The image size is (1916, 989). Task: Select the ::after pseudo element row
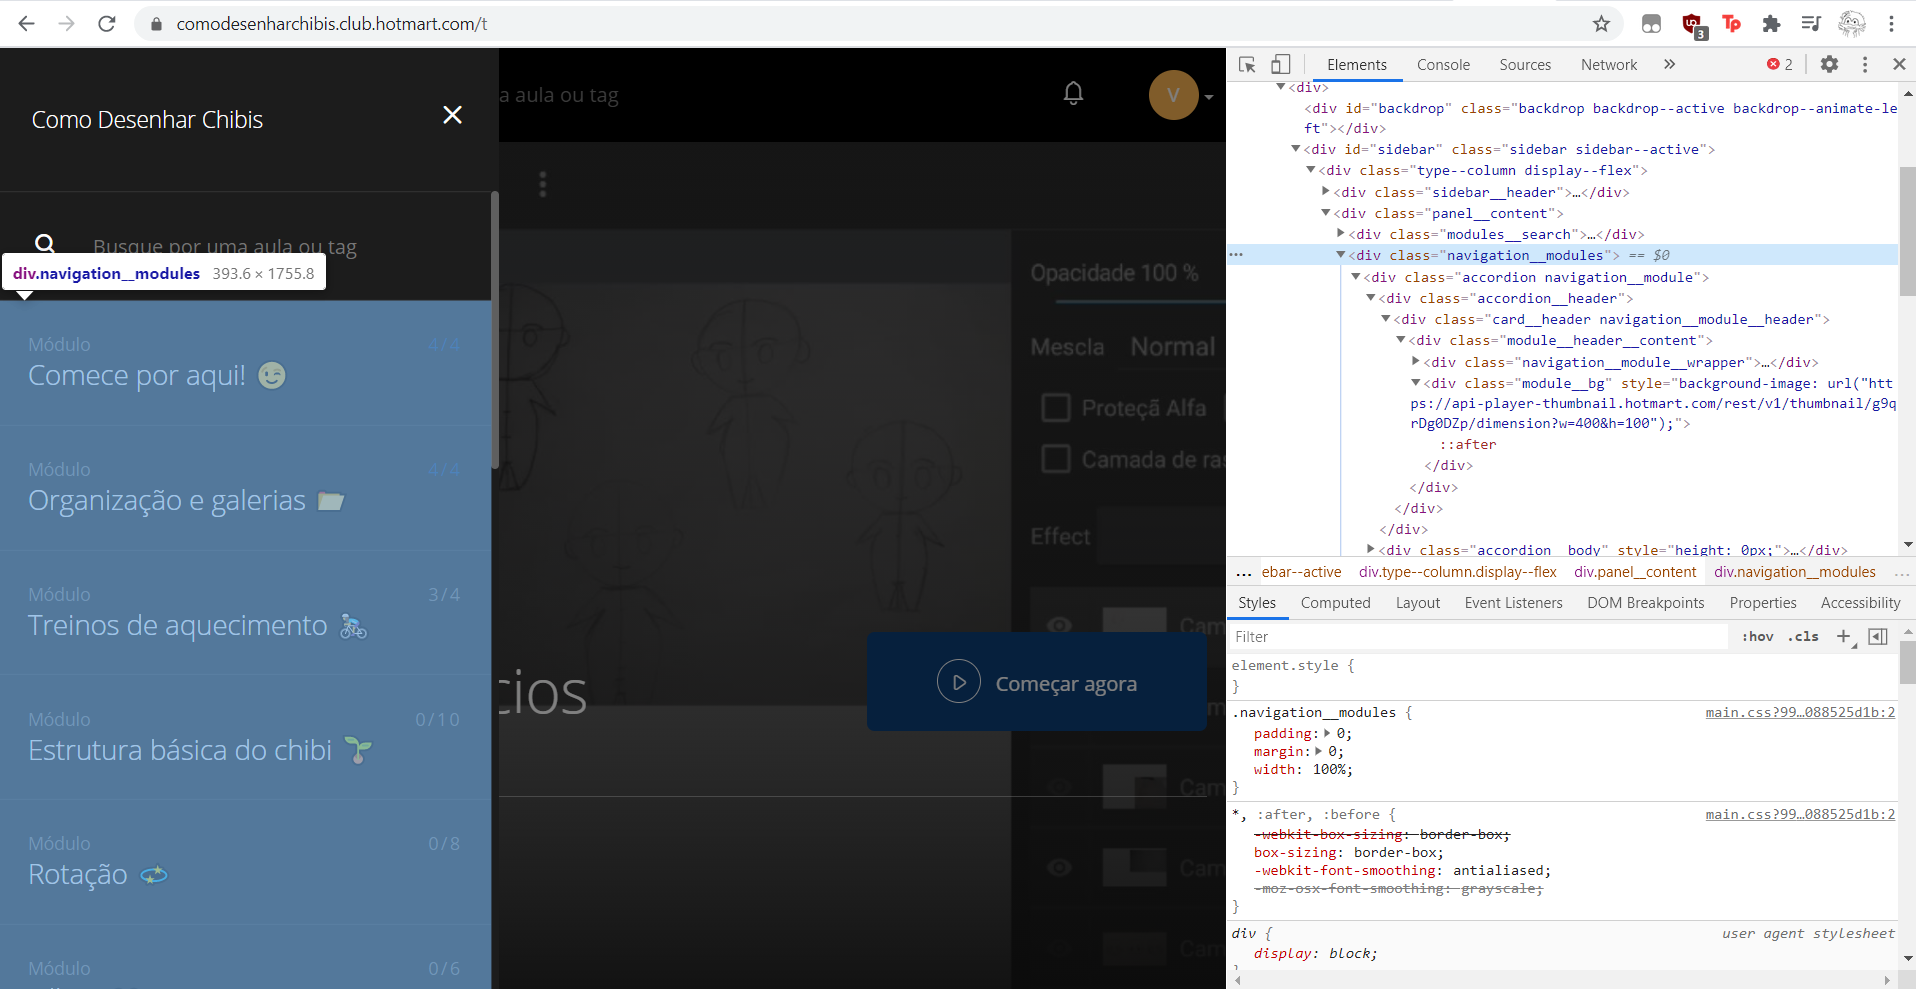pos(1468,444)
